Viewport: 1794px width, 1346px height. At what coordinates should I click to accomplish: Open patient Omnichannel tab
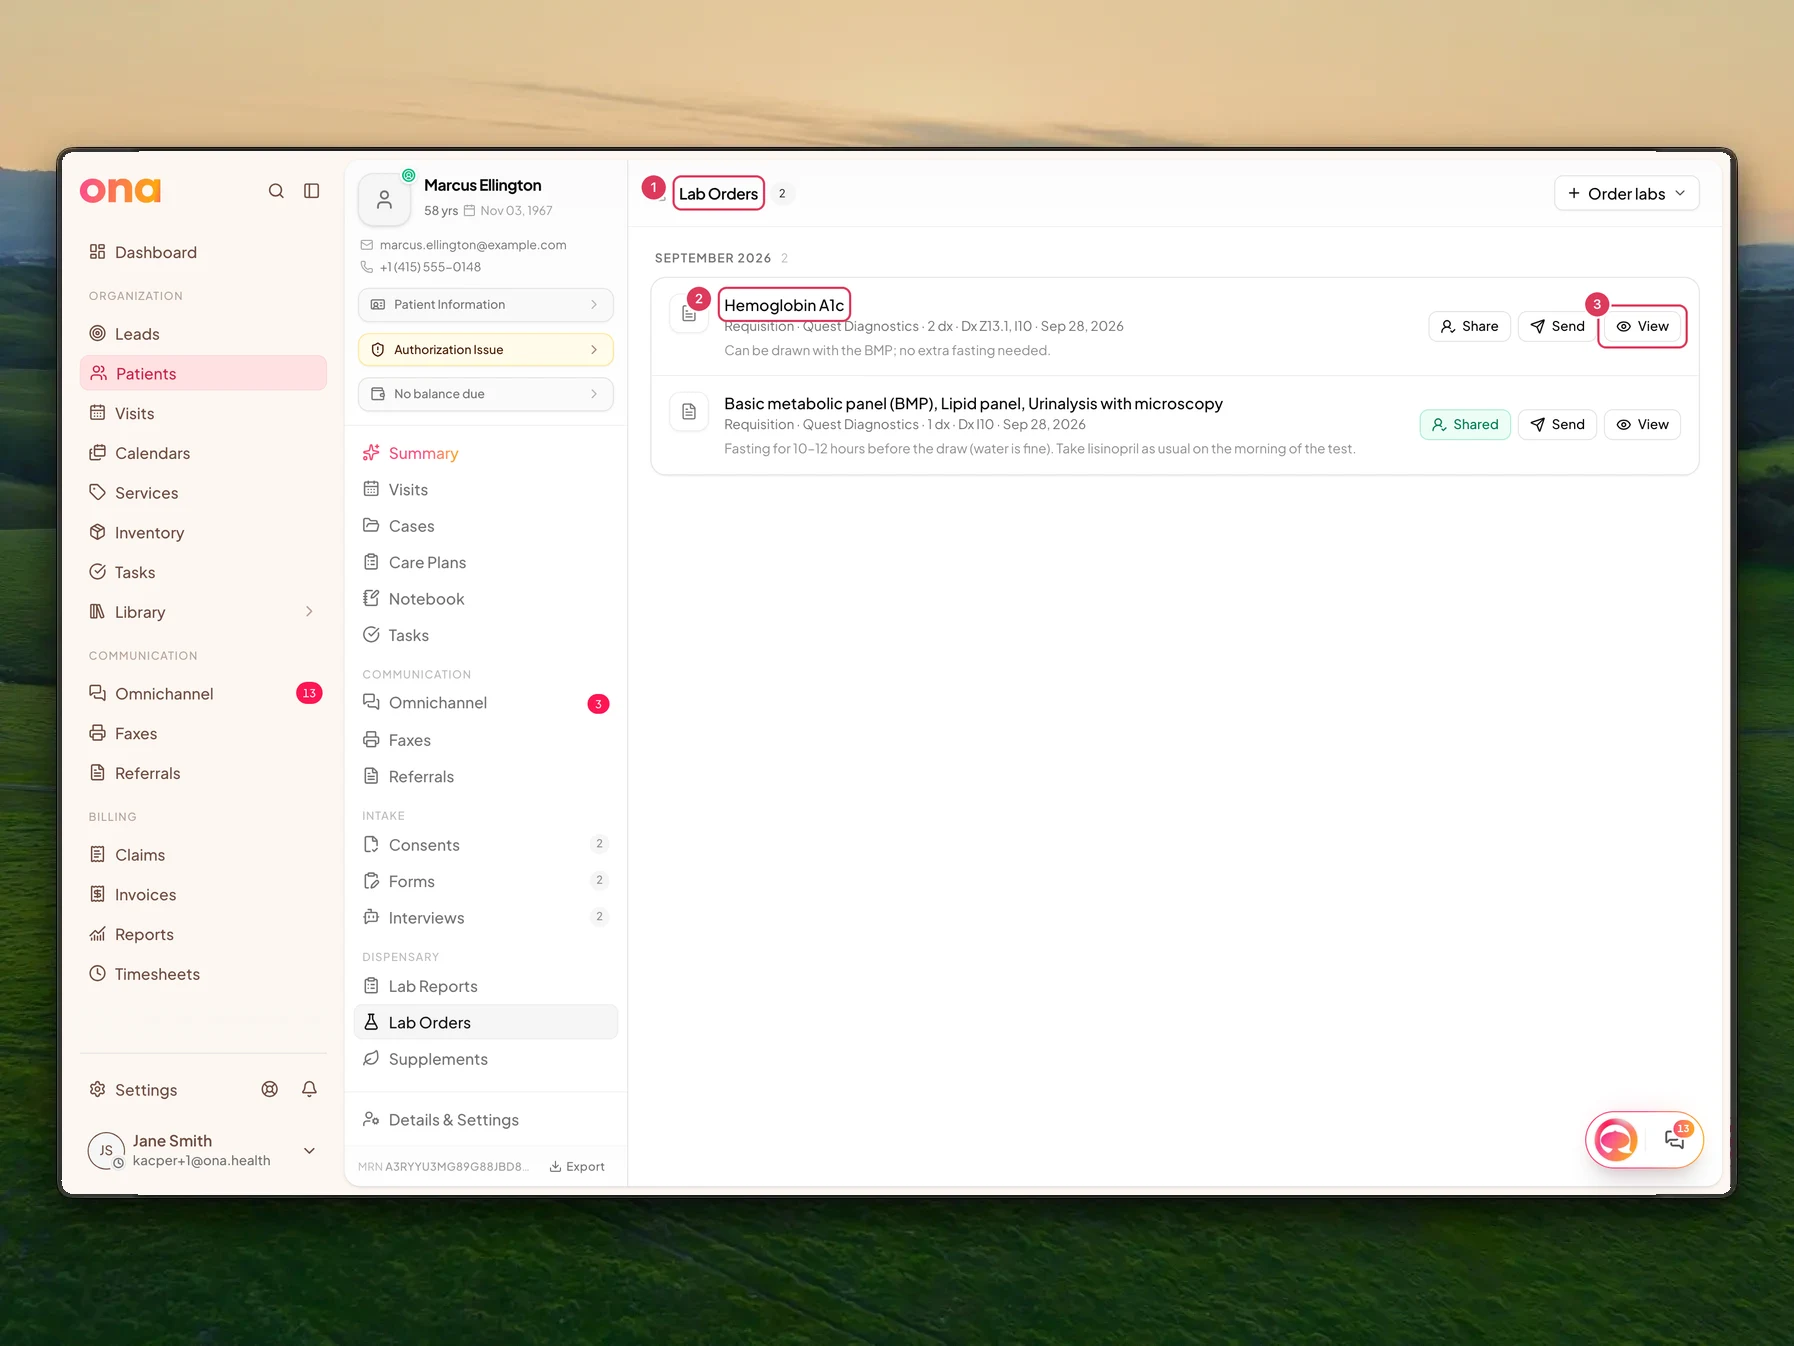click(x=486, y=703)
